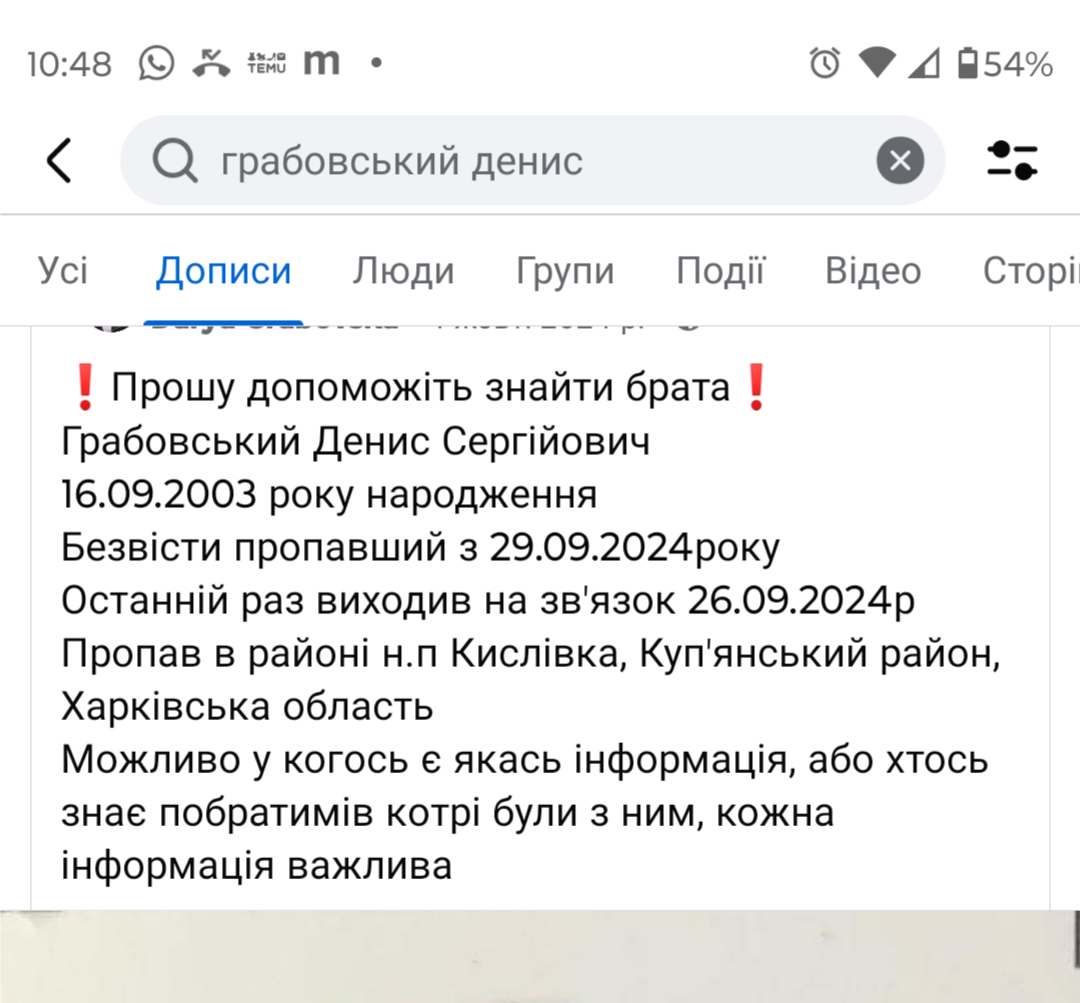This screenshot has width=1080, height=1003.
Task: Tap the search field with грабовський денис
Action: click(532, 161)
